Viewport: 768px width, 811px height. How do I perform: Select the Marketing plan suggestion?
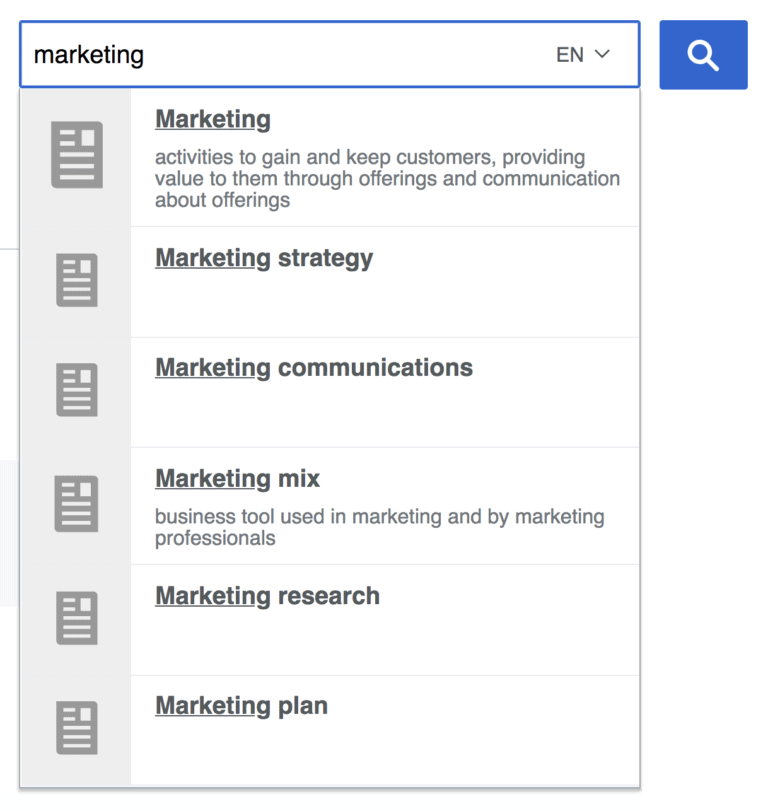pyautogui.click(x=241, y=705)
